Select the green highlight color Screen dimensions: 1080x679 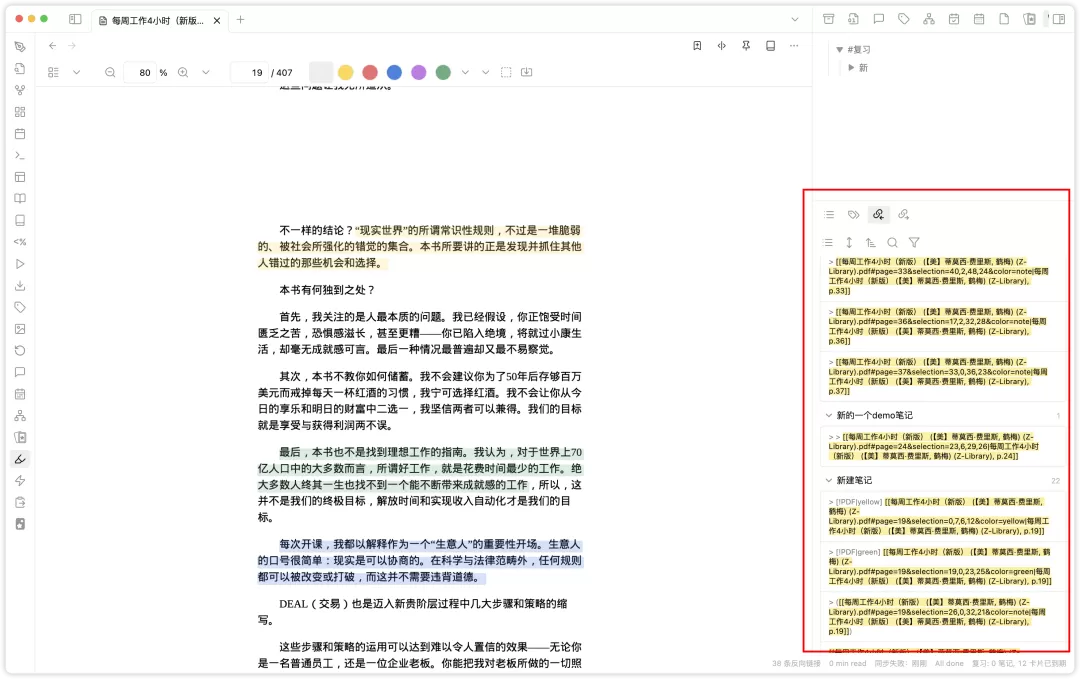[443, 72]
